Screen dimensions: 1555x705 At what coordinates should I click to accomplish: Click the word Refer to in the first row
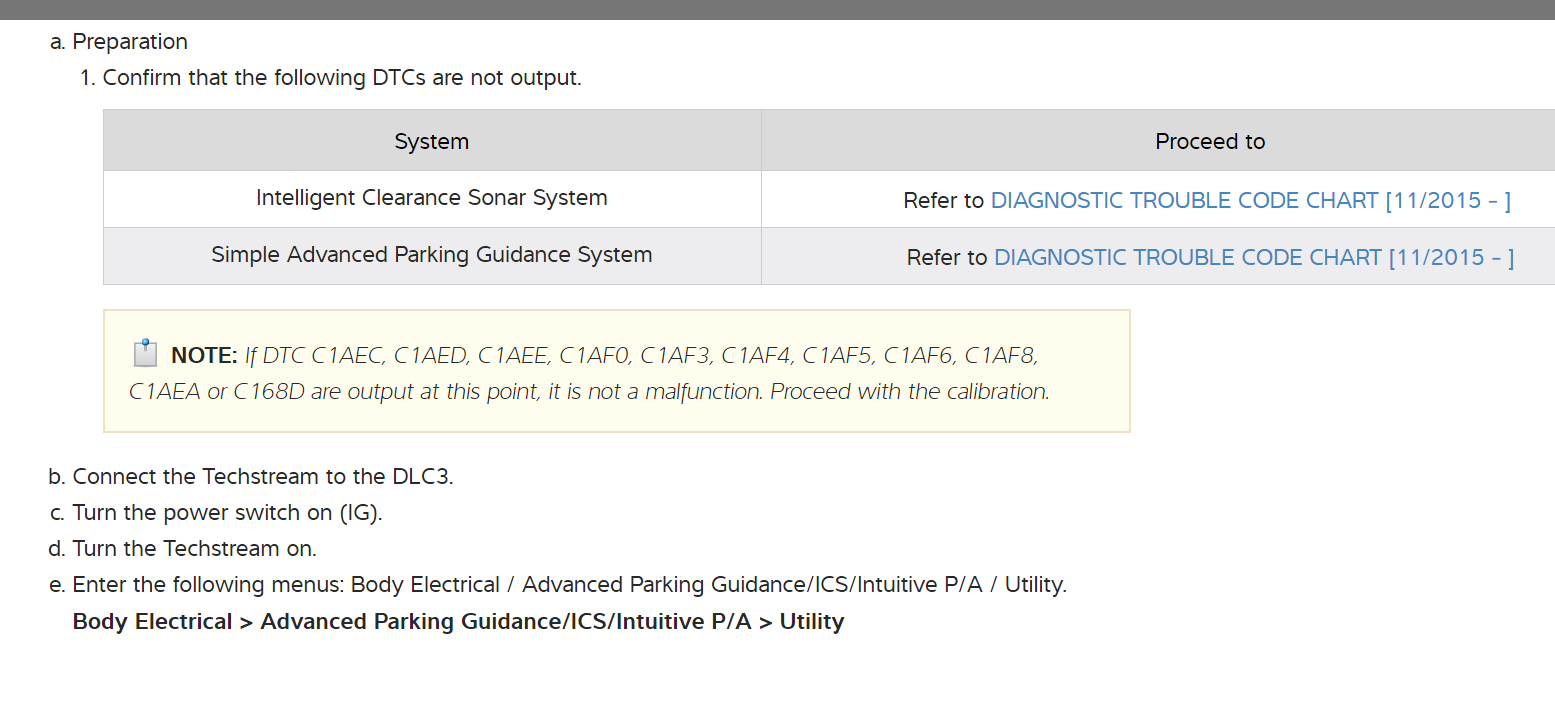(x=943, y=201)
